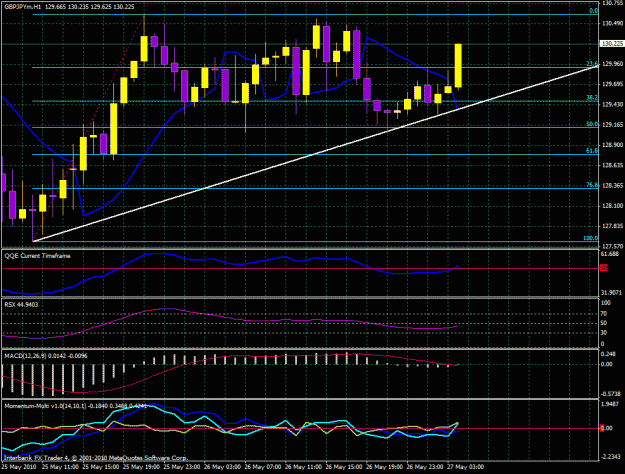This screenshot has width=625, height=474.
Task: Click the 61.688 value on QQE scale
Action: [x=610, y=254]
